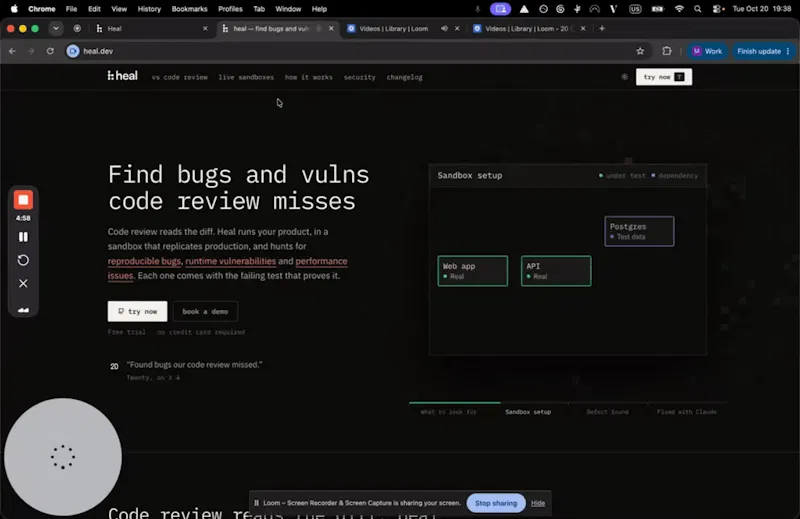The height and width of the screenshot is (519, 800).
Task: Follow the performance issues link
Action: 321,261
